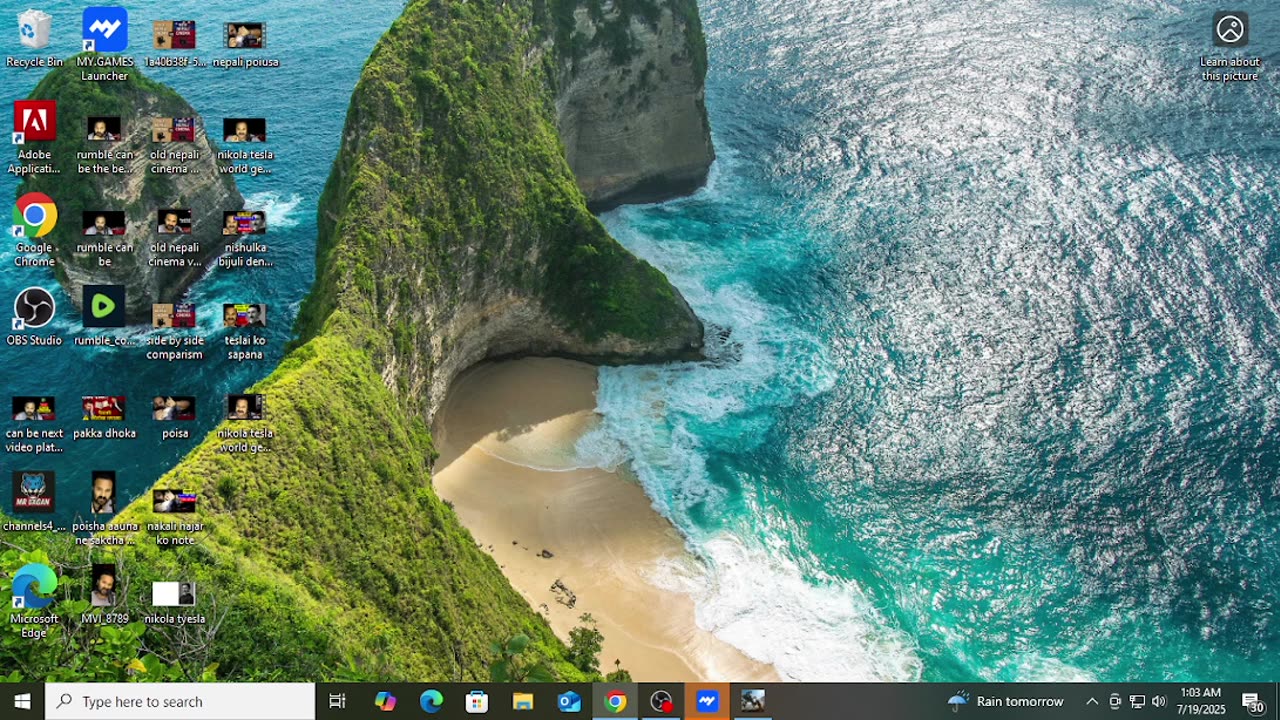Launch Copilot from the taskbar

coord(385,701)
